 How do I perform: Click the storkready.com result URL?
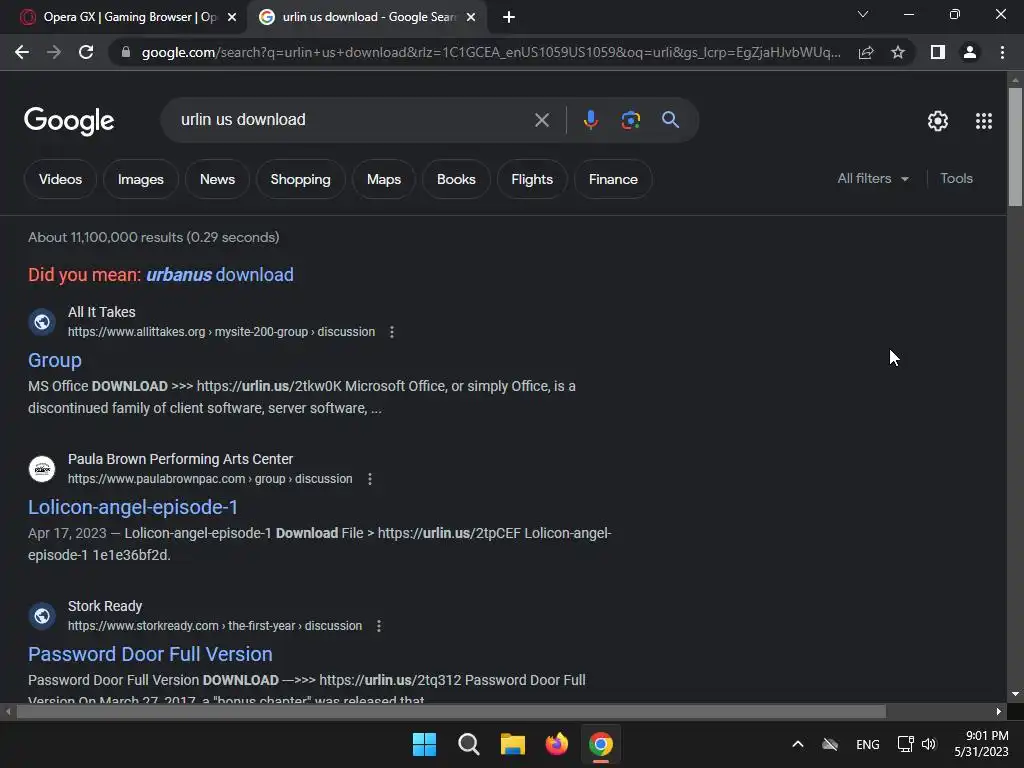tap(214, 626)
